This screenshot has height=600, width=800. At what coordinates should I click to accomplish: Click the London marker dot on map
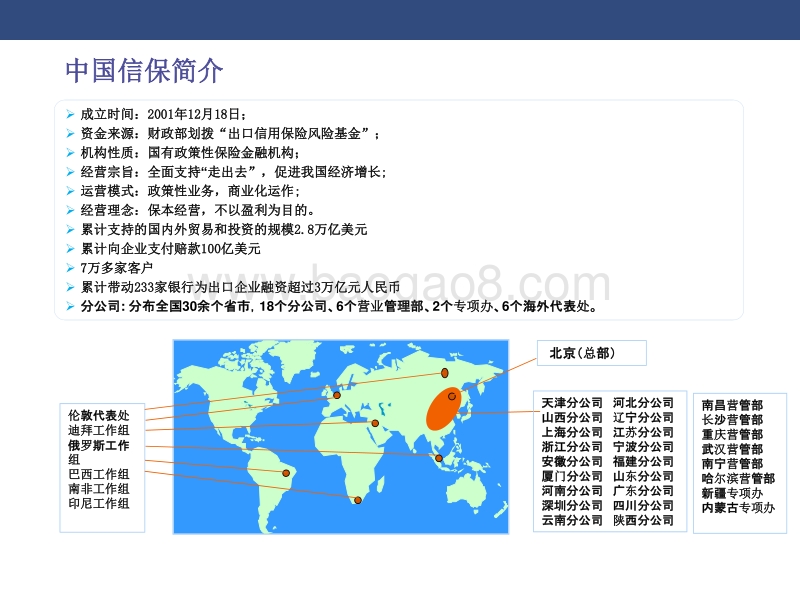(x=337, y=395)
